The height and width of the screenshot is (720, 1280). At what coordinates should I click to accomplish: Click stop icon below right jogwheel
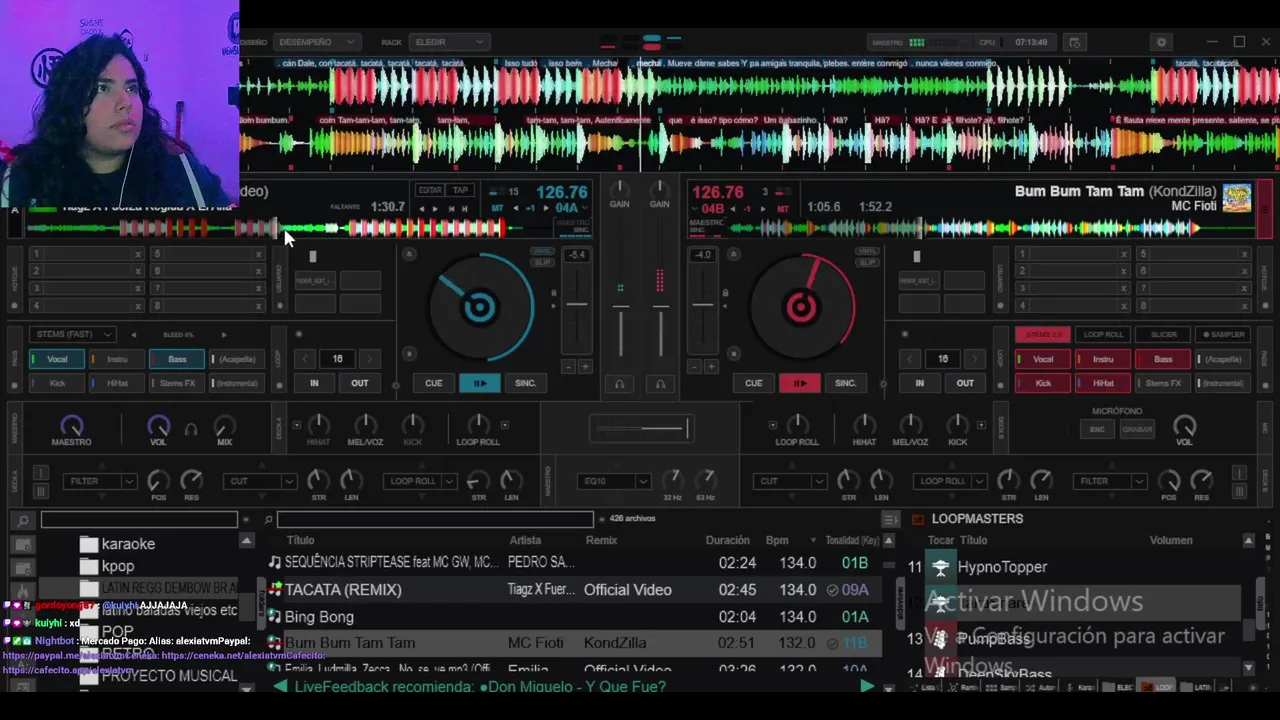click(735, 353)
